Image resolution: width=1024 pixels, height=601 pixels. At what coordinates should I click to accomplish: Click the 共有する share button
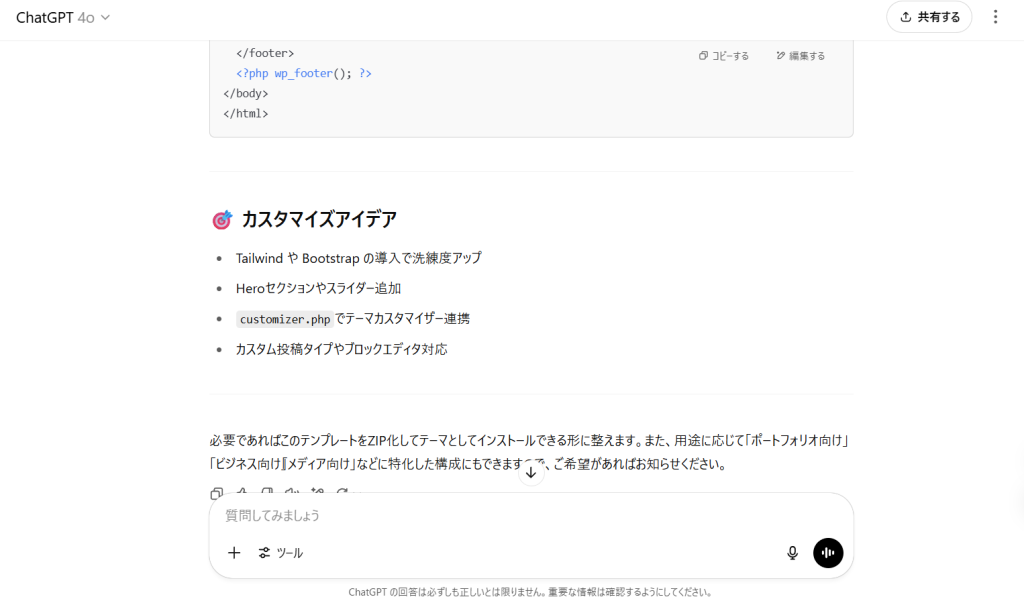929,17
